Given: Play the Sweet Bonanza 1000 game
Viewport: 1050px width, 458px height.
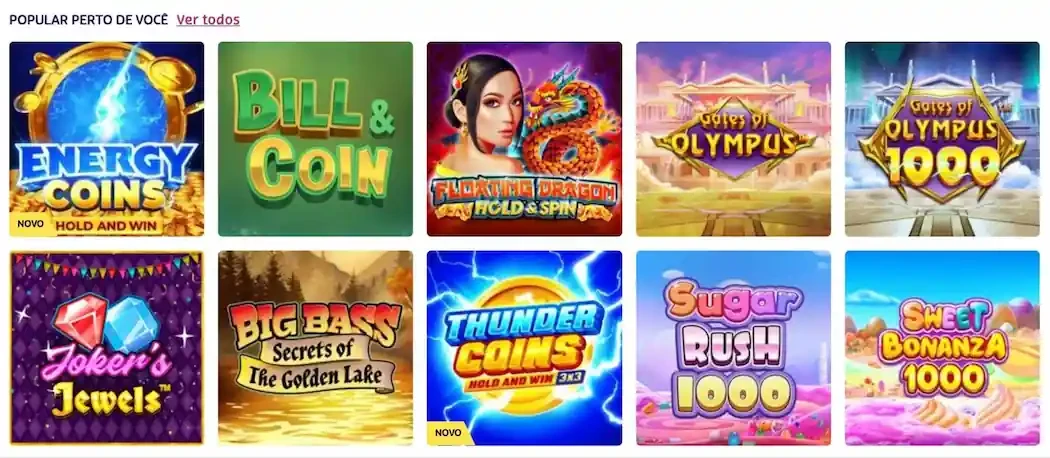Looking at the screenshot, I should [x=942, y=348].
